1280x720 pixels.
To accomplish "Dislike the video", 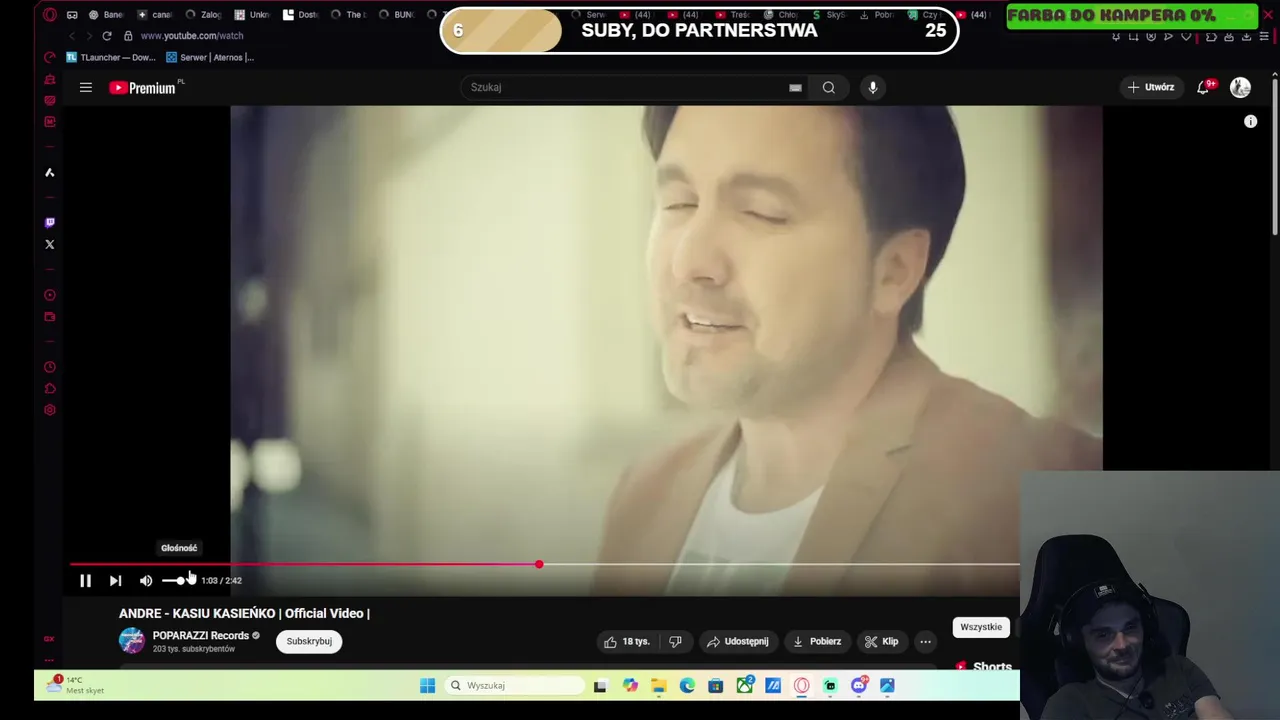I will (675, 641).
